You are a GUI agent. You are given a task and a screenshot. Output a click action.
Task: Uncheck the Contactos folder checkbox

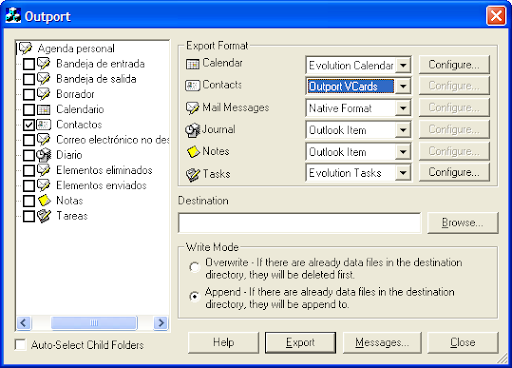(x=29, y=125)
